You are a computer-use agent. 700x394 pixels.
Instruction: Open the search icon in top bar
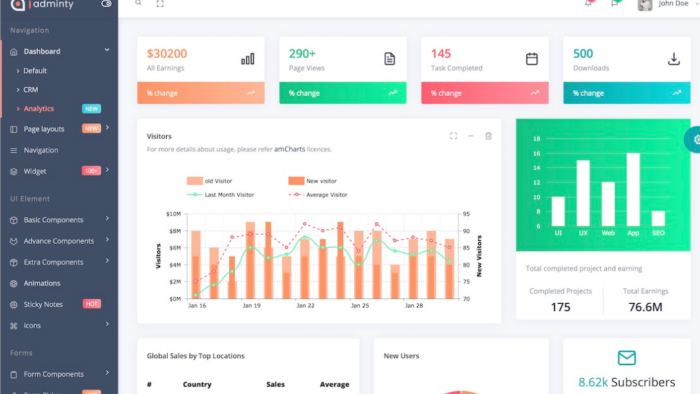(138, 3)
